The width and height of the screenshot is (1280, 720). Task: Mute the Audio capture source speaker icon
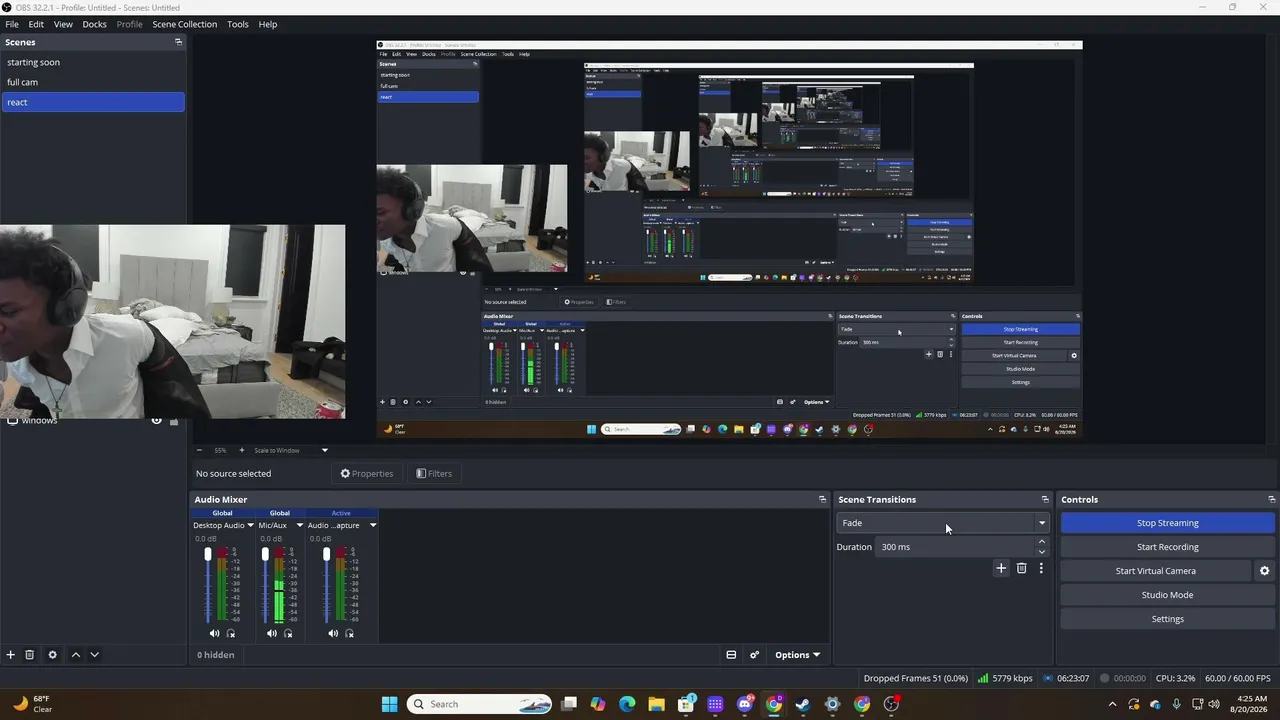(333, 633)
